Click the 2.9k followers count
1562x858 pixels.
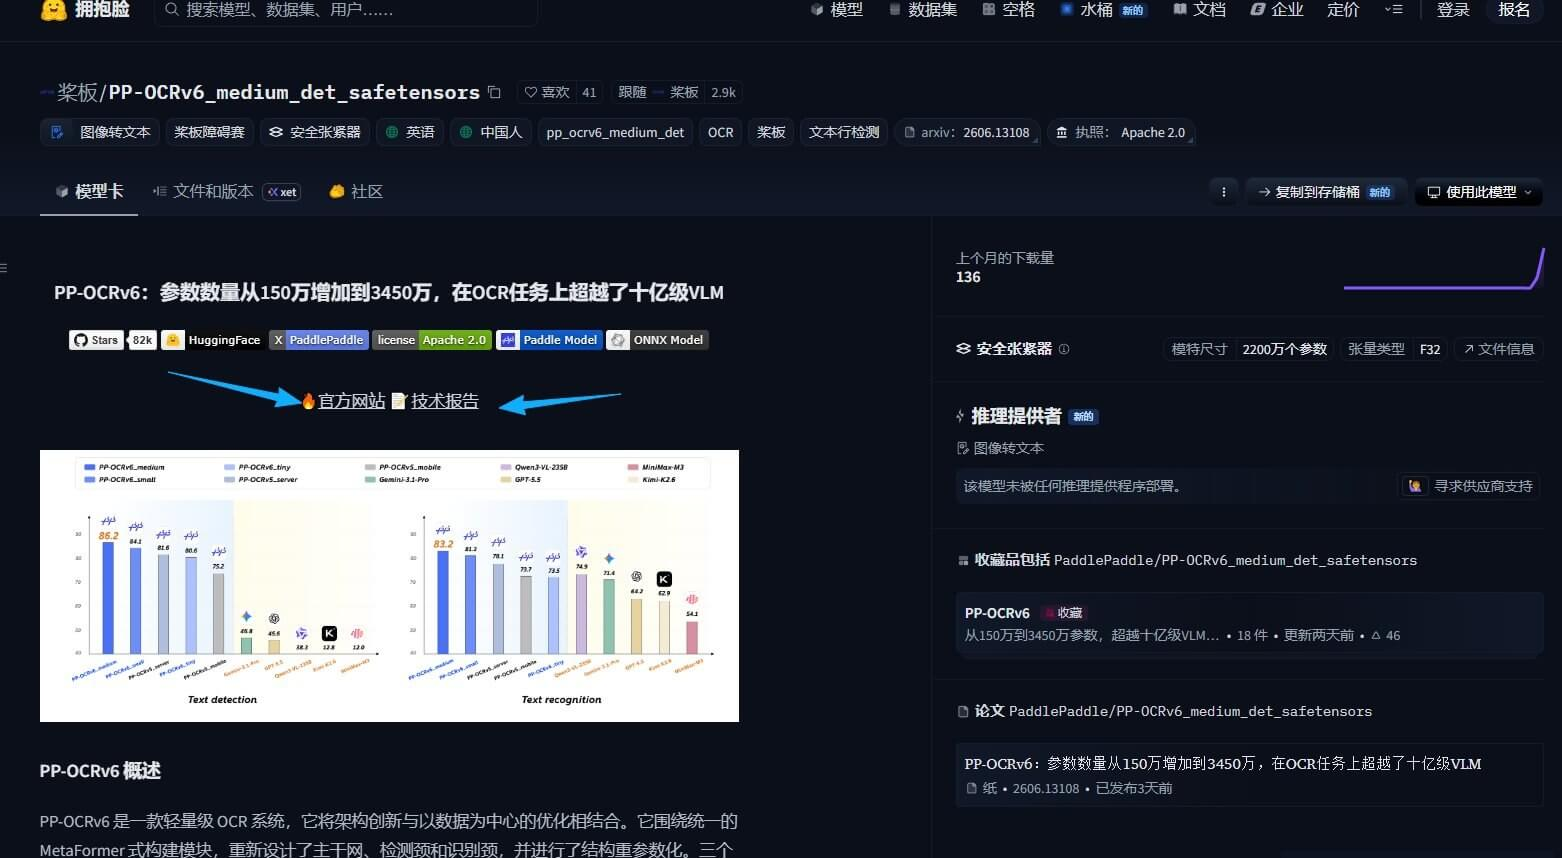tap(723, 92)
